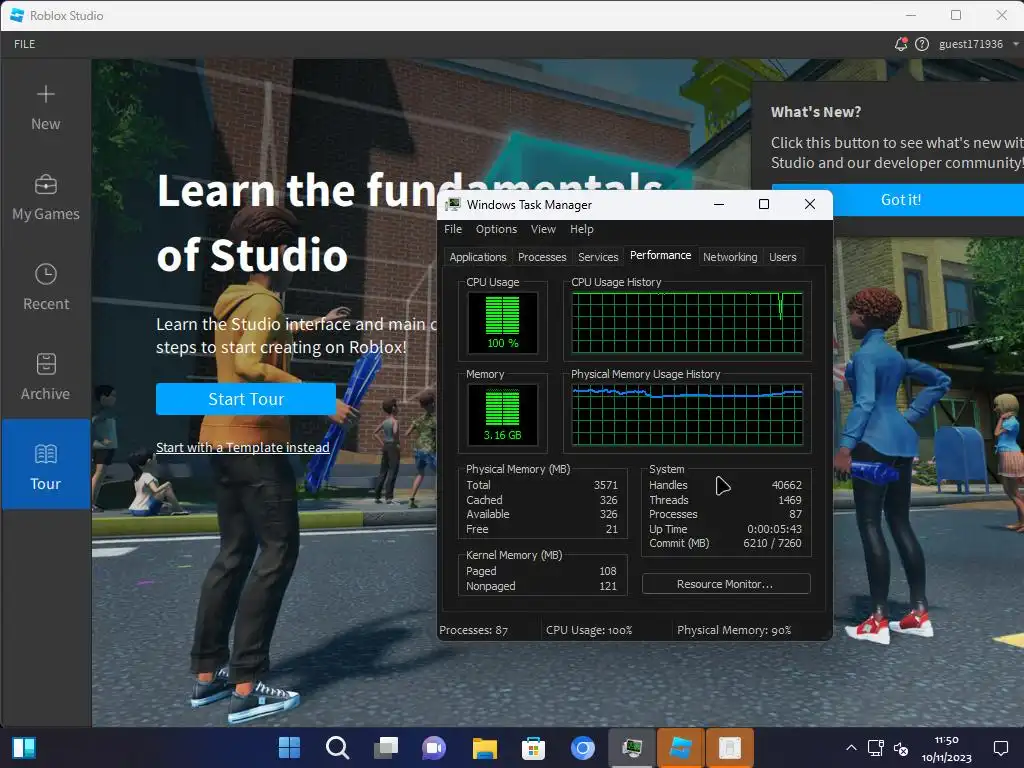Screen dimensions: 1024x768
Task: Click the CPU Usage 100% meter
Action: [x=502, y=323]
